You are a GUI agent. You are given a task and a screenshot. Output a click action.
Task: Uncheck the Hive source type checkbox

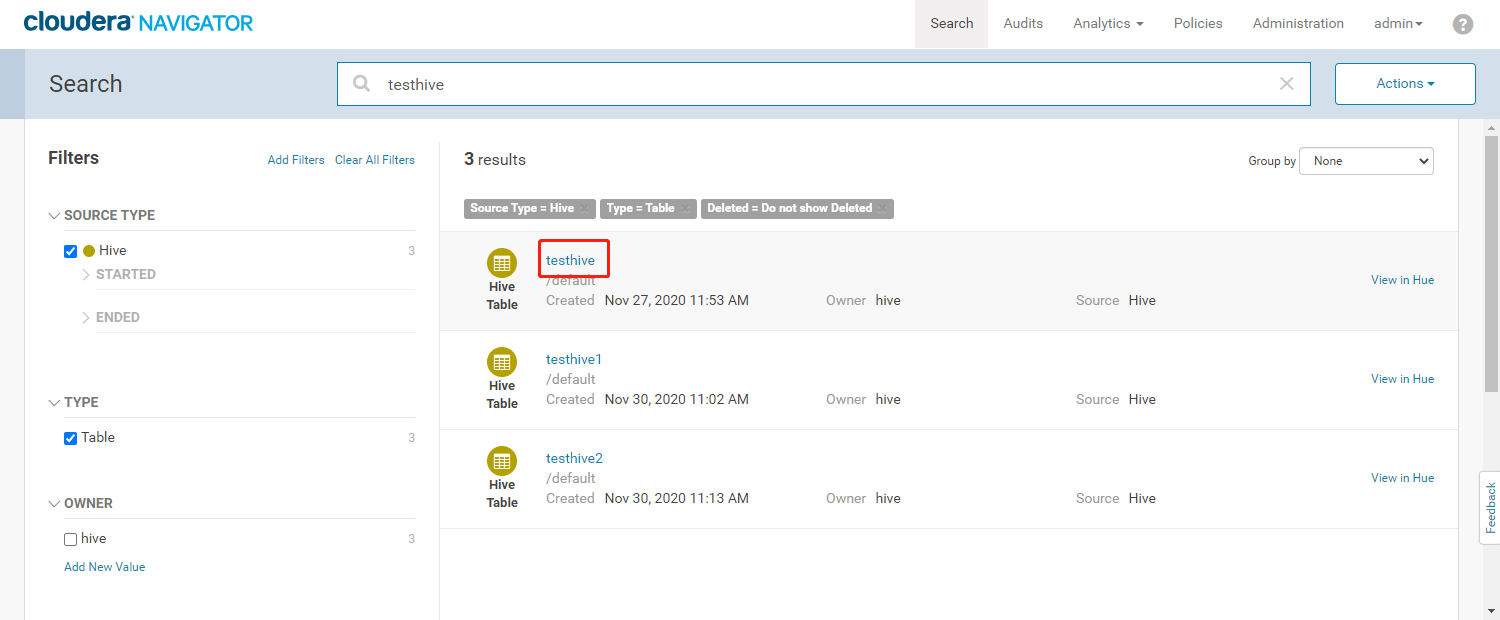pos(70,251)
